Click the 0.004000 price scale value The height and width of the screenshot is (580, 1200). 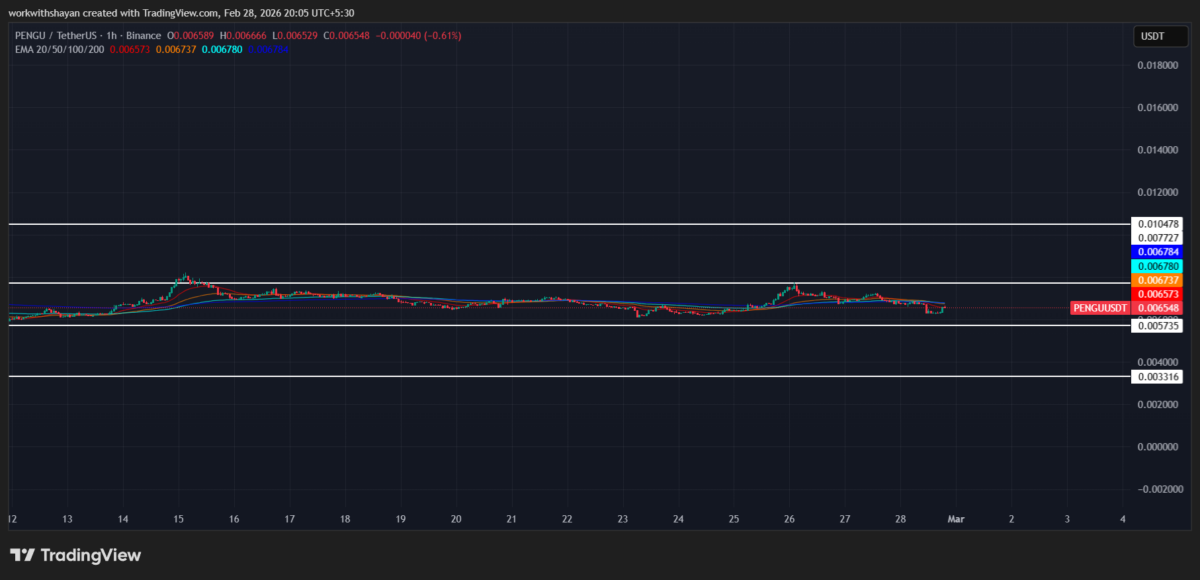point(1157,362)
